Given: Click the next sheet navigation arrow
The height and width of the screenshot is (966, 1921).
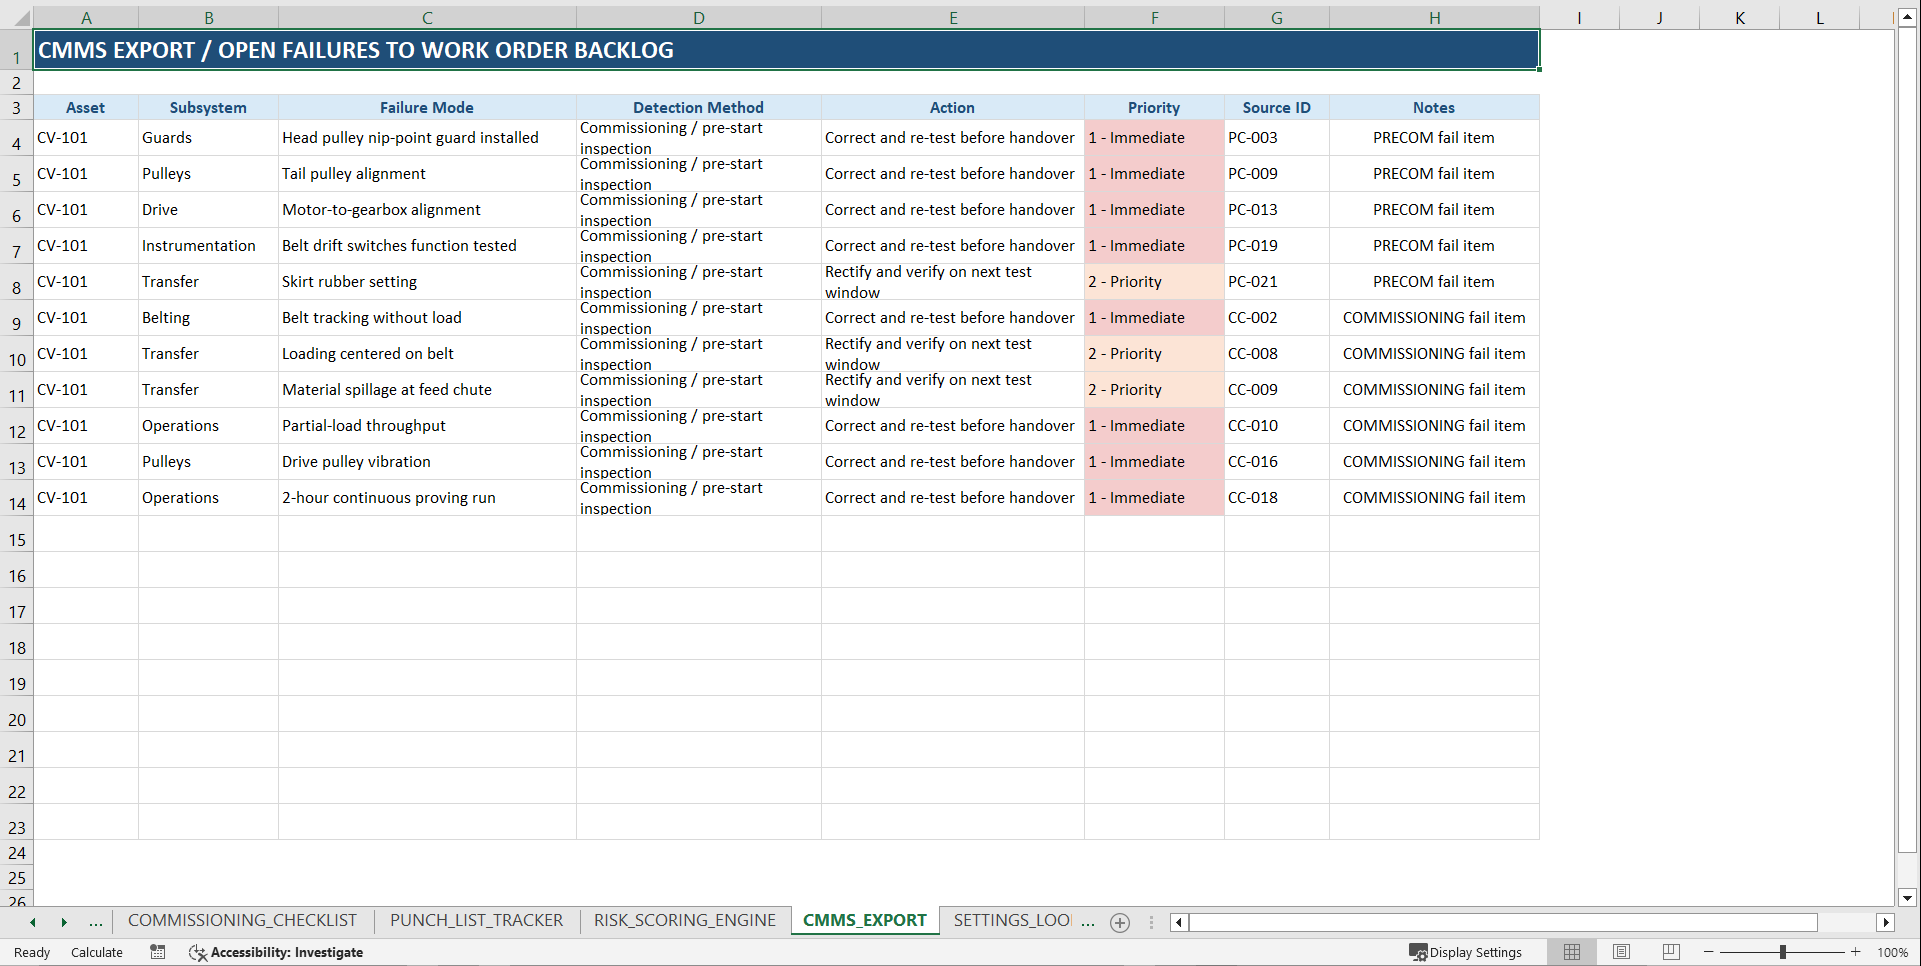Looking at the screenshot, I should pyautogui.click(x=64, y=922).
